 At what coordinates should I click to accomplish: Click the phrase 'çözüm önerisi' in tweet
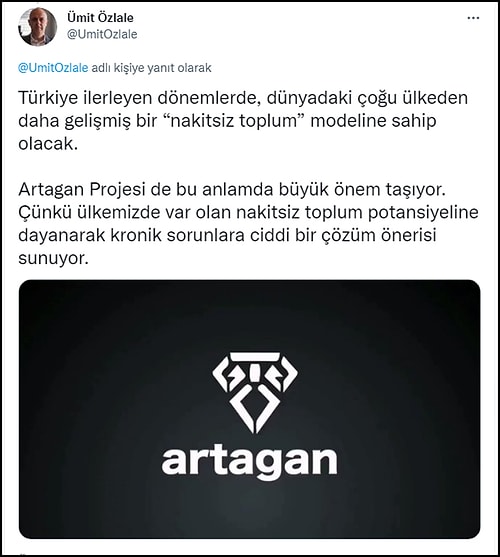[379, 235]
